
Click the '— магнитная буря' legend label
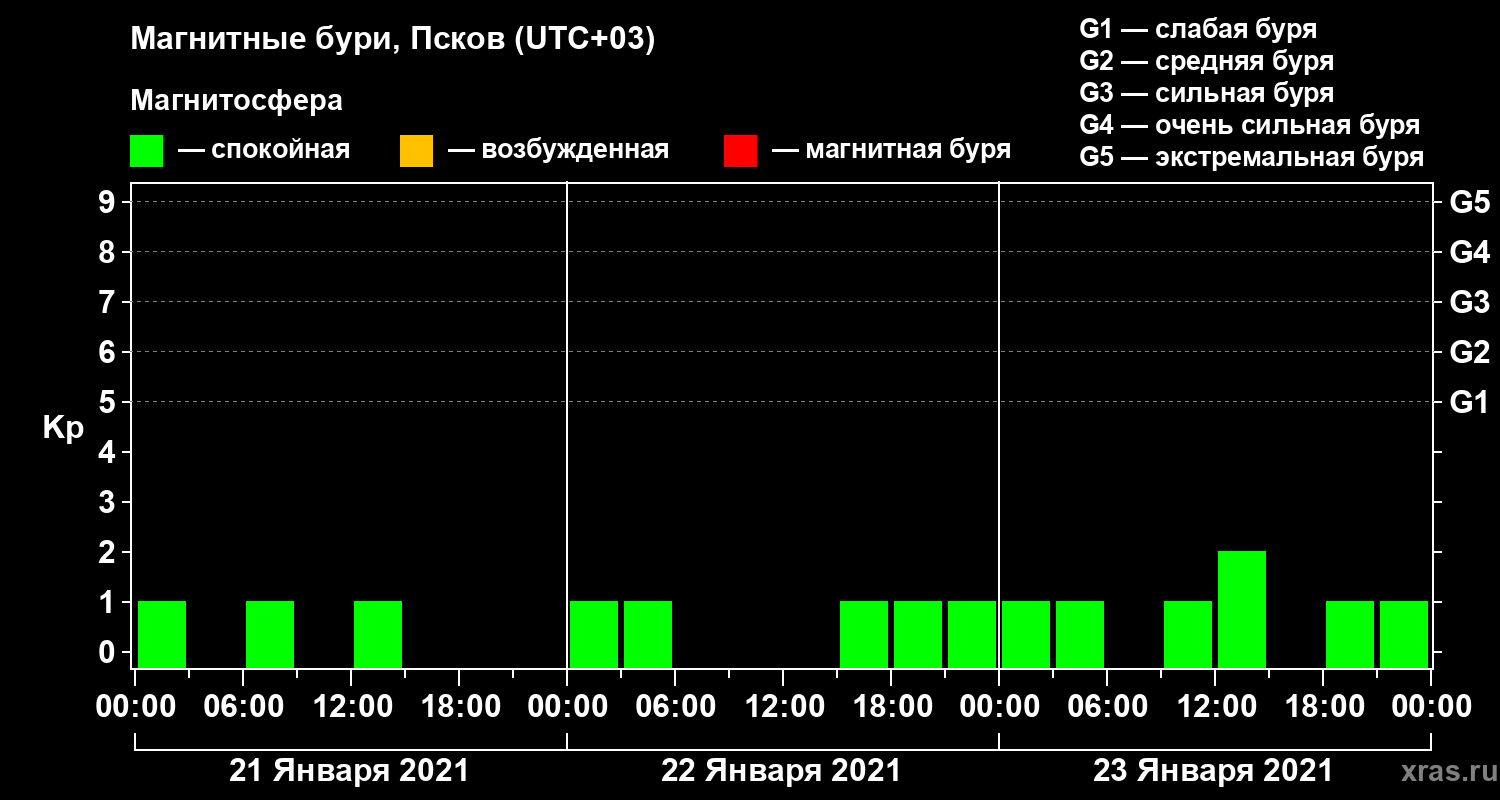pyautogui.click(x=892, y=150)
